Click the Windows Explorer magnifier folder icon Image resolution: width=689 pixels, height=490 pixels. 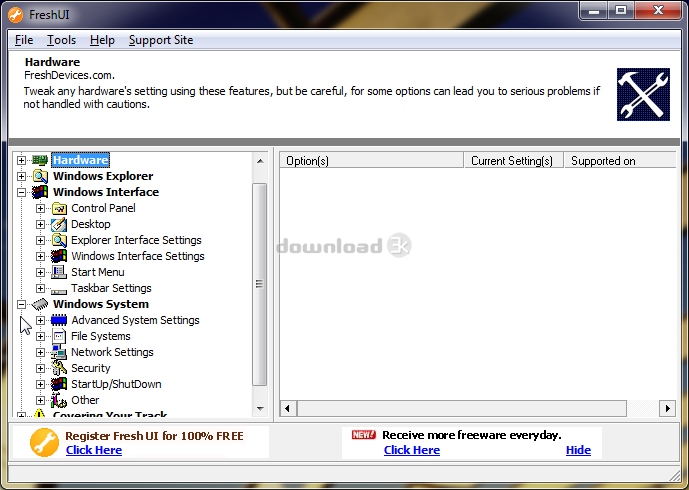click(40, 176)
